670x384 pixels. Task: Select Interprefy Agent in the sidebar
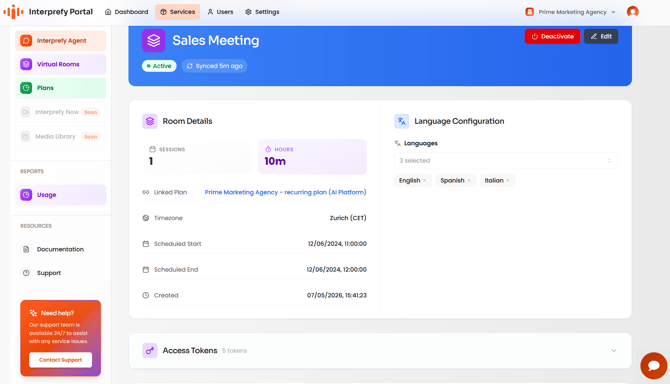(61, 41)
